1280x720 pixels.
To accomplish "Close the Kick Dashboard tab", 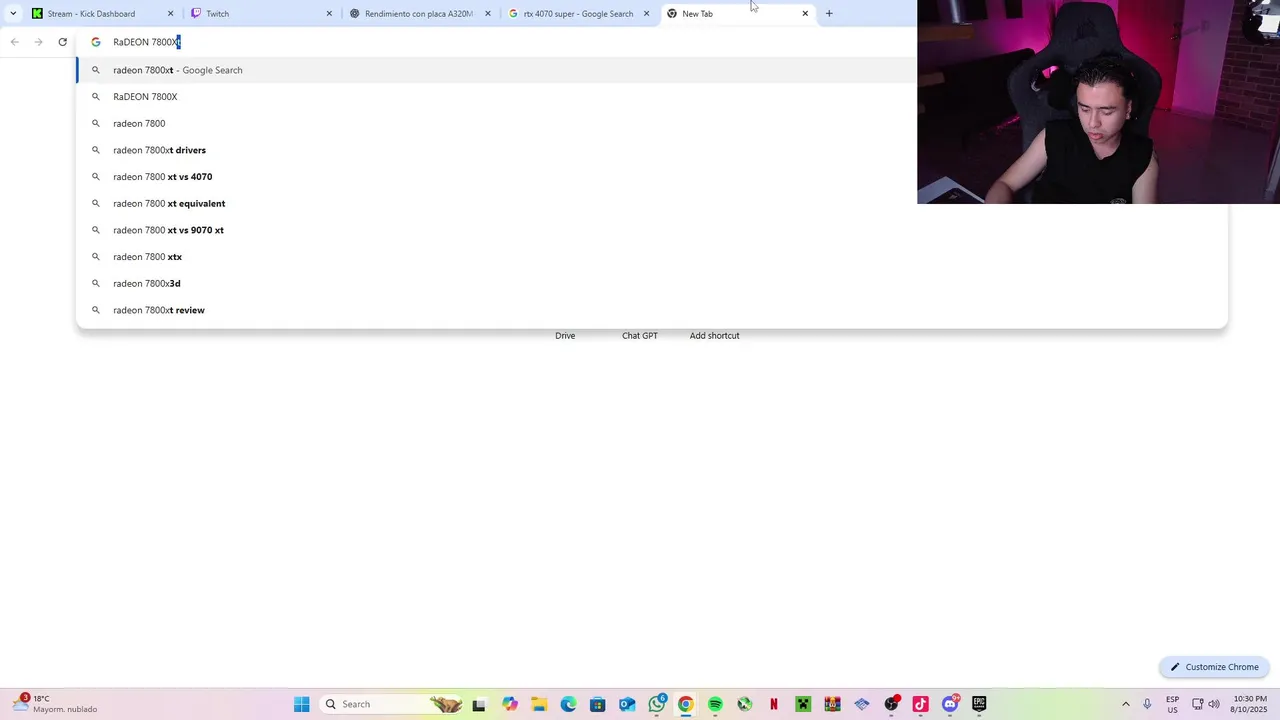I will (x=170, y=14).
